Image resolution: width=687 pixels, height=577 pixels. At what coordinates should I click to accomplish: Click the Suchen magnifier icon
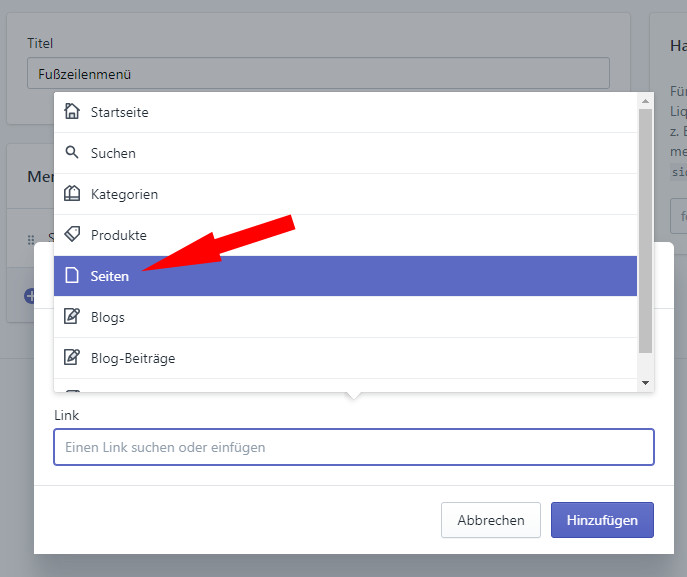pyautogui.click(x=72, y=152)
